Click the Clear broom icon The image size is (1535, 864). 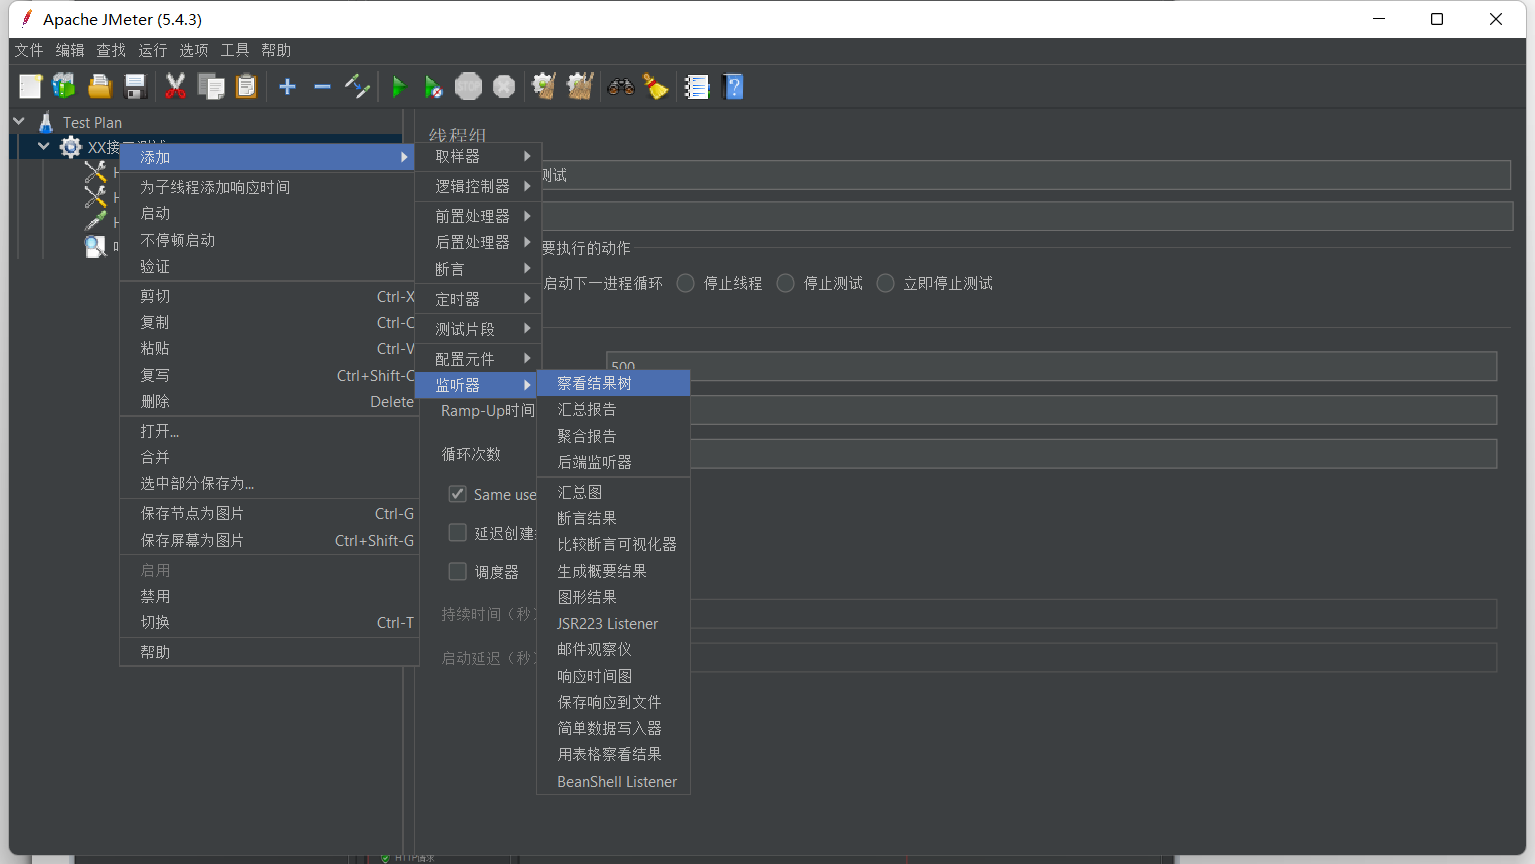point(544,87)
